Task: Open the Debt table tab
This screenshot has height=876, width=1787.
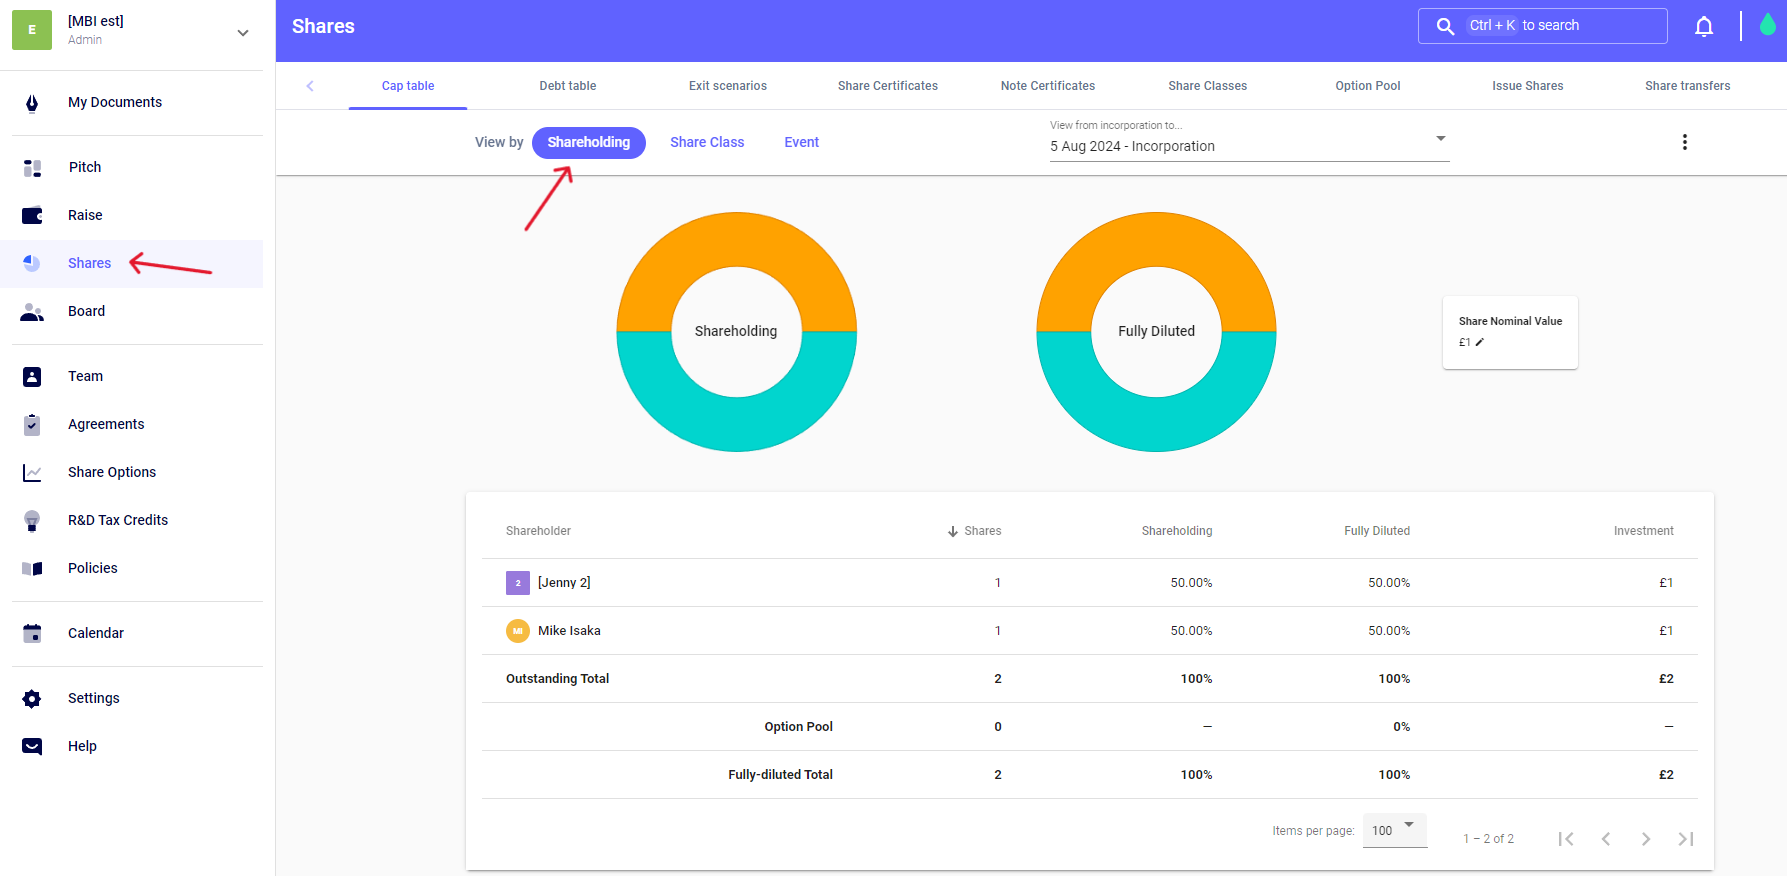Action: point(567,86)
